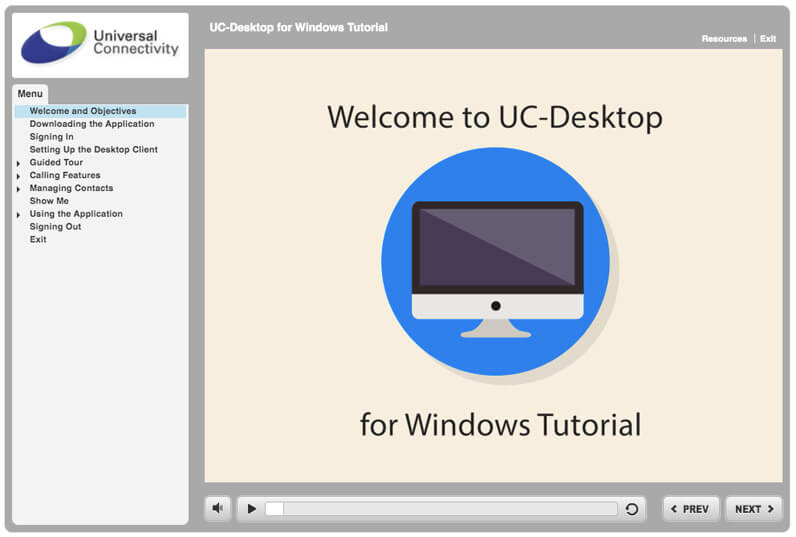Viewport: 796px width, 537px height.
Task: Expand the Guided Tour arrow
Action: point(18,163)
